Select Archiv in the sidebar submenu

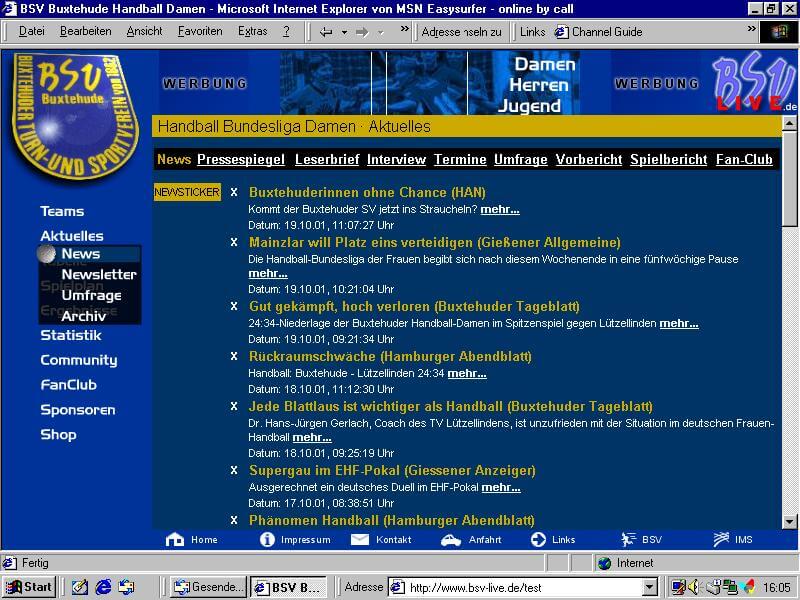(84, 316)
